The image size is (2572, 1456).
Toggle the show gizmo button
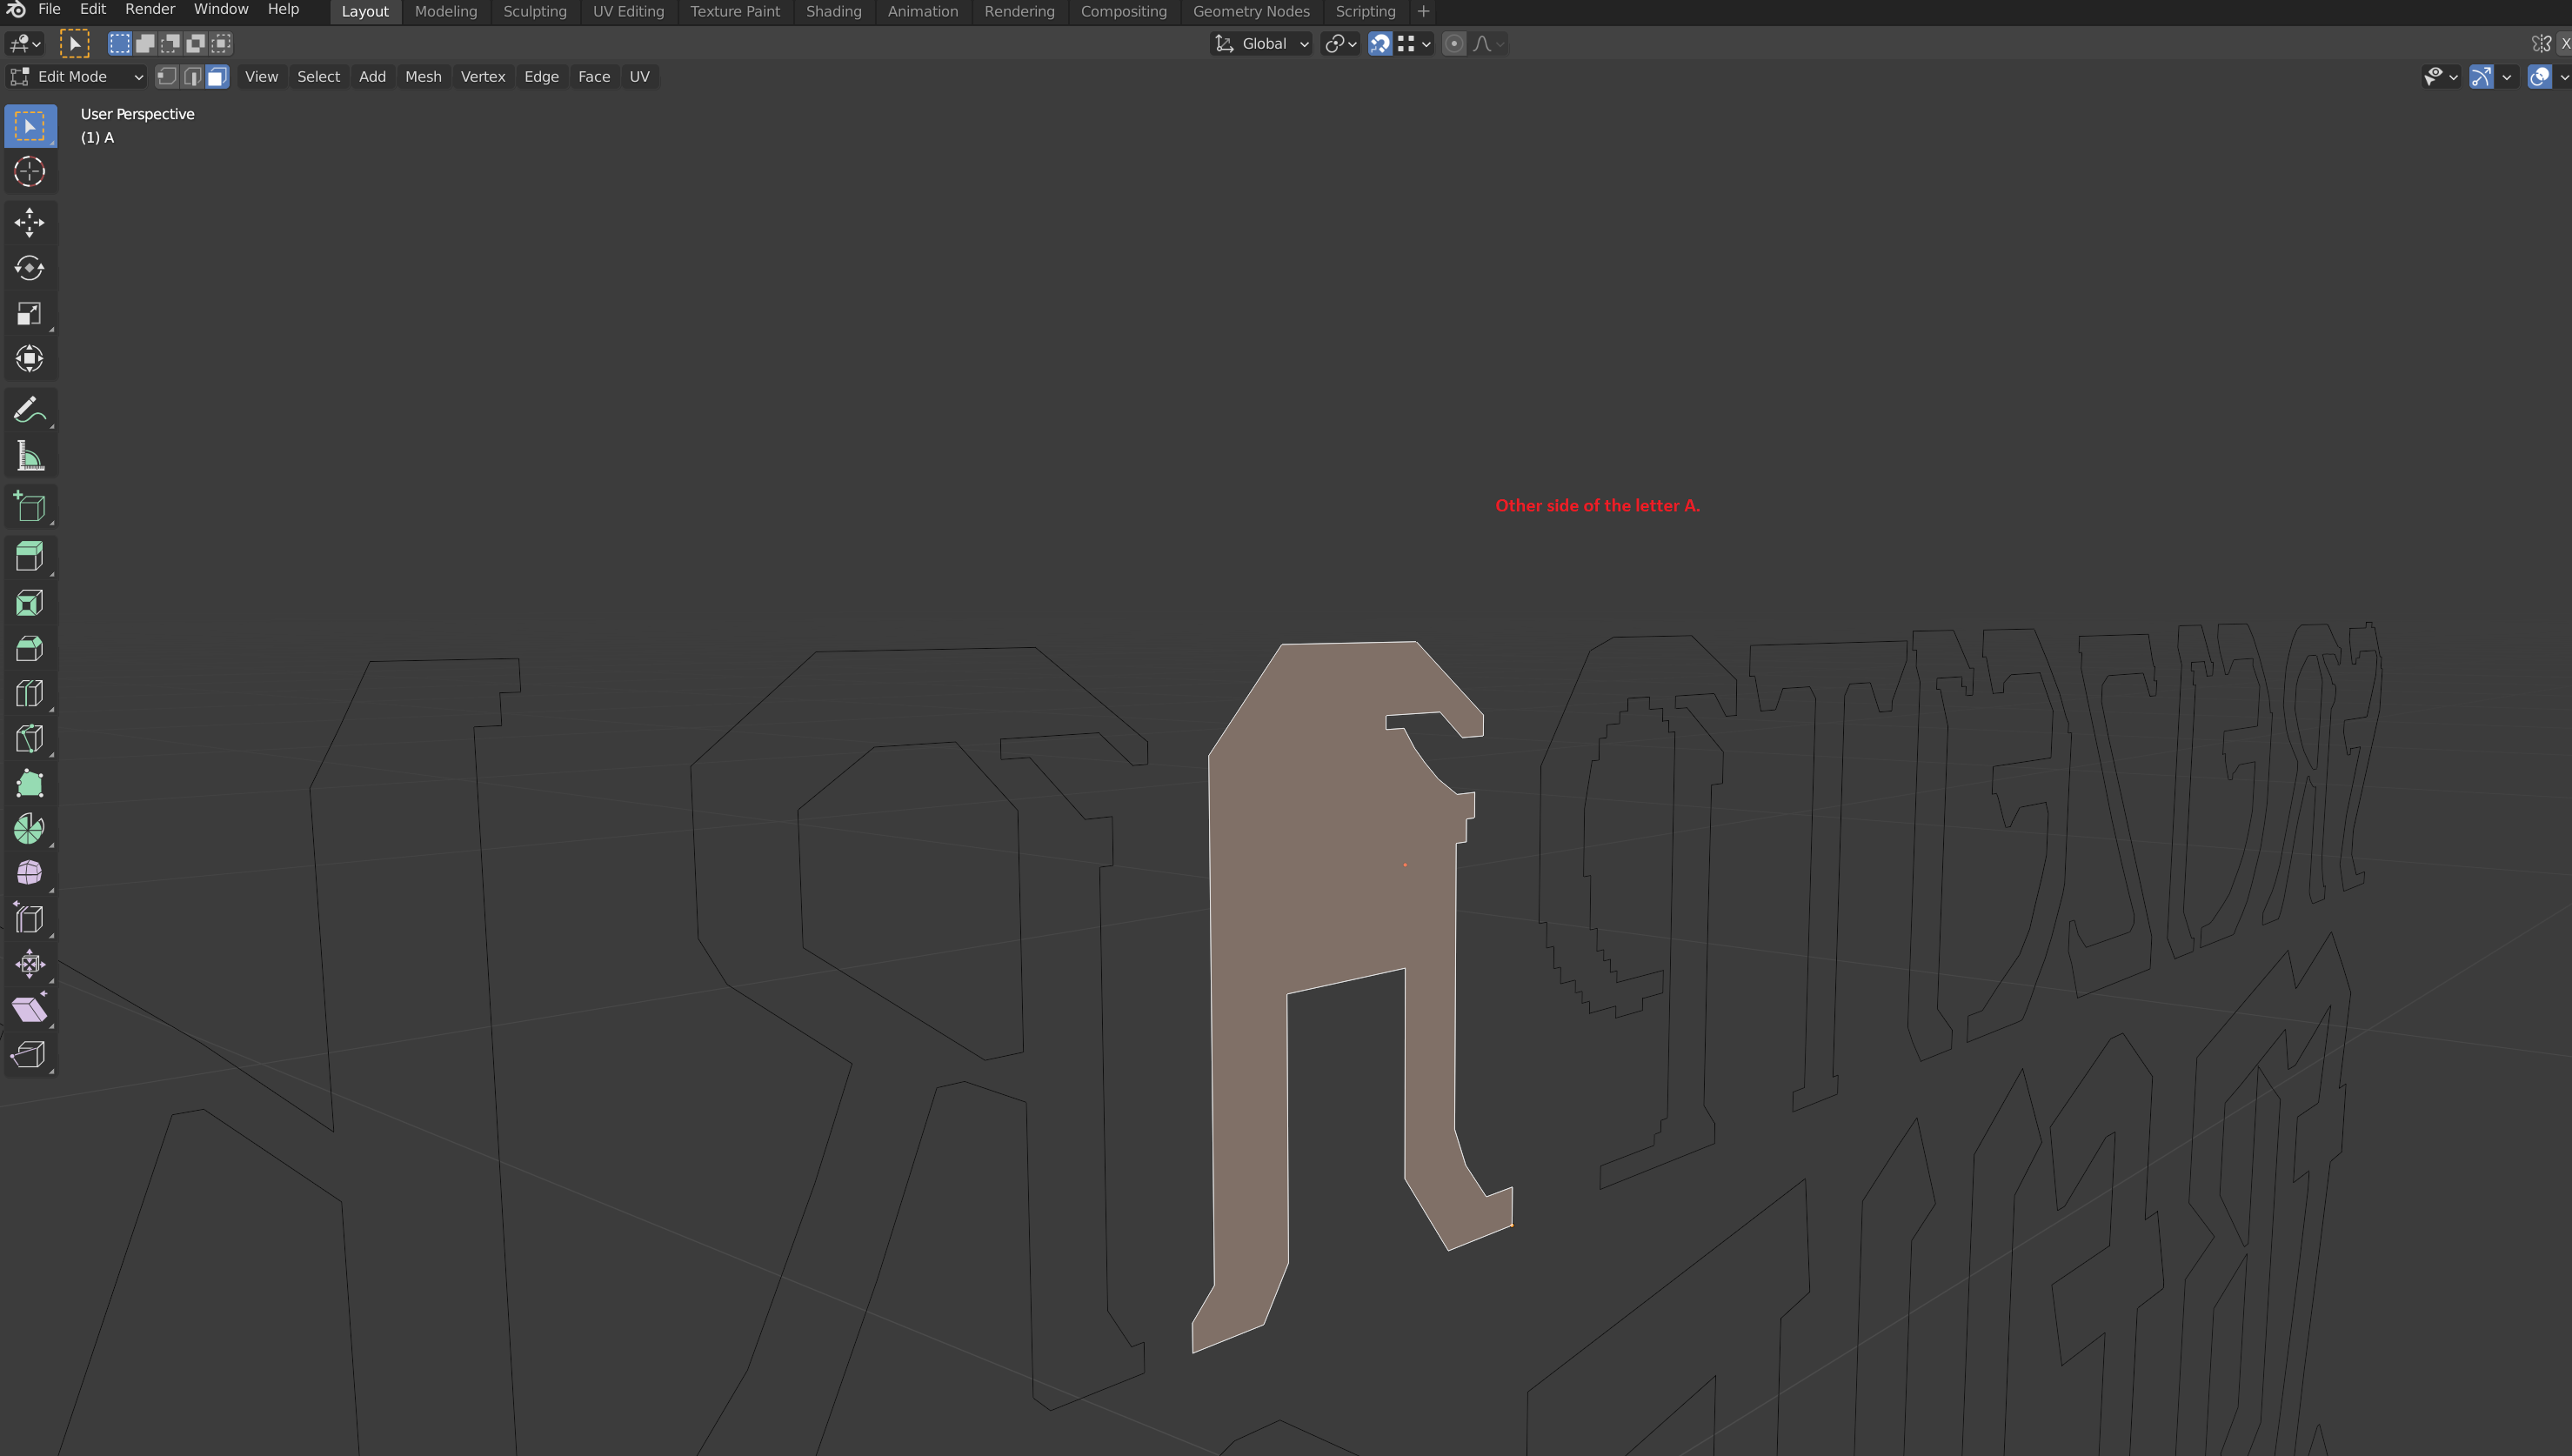pos(2481,76)
